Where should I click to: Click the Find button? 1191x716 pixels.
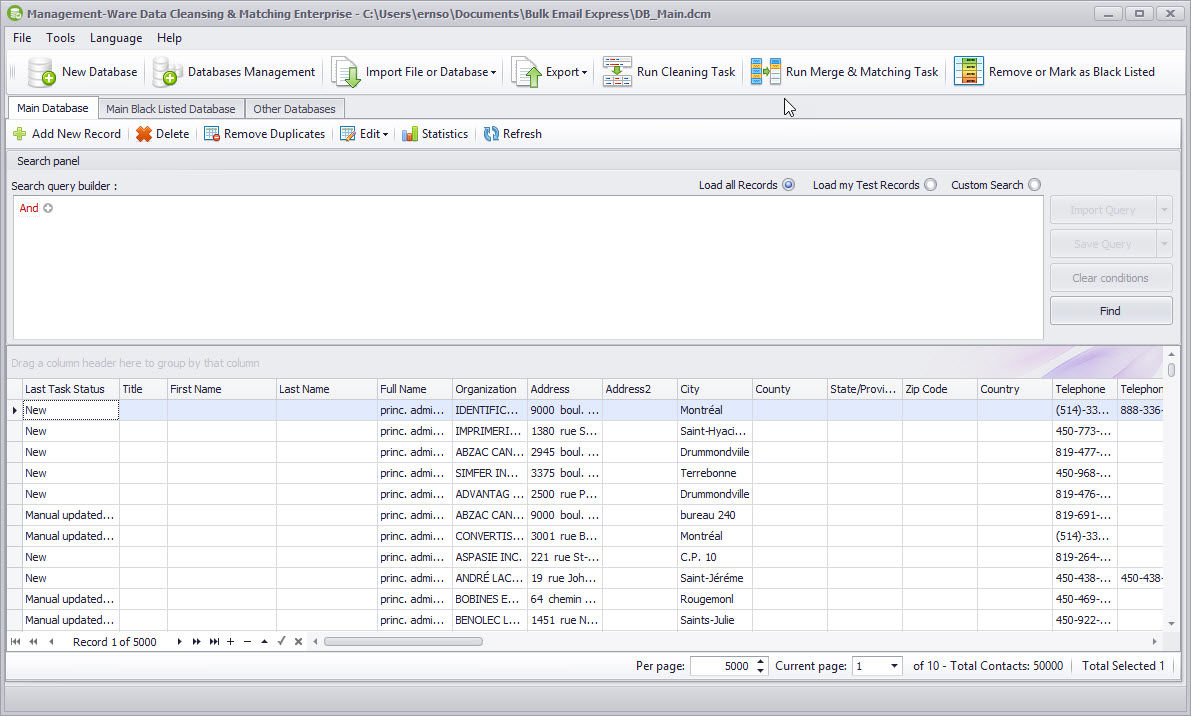pos(1110,311)
